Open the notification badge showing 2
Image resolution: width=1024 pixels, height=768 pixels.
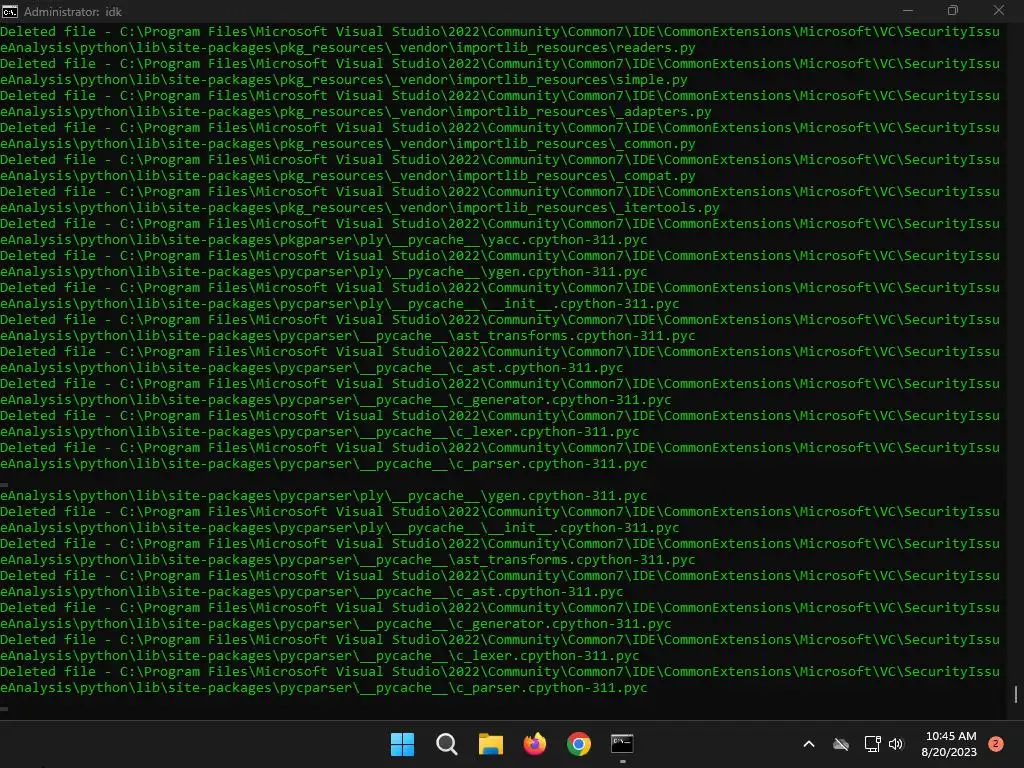(x=995, y=744)
